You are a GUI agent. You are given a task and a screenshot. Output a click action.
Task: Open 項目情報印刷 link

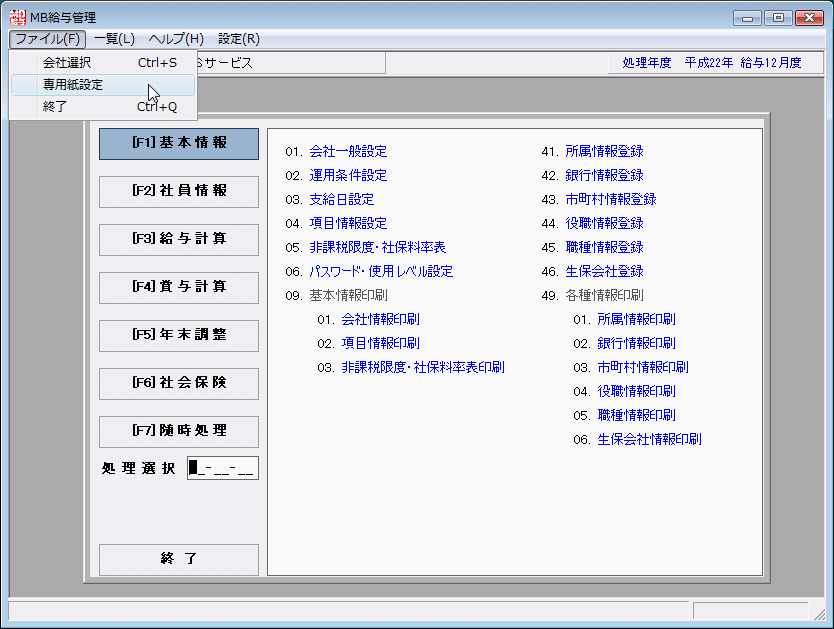click(380, 343)
